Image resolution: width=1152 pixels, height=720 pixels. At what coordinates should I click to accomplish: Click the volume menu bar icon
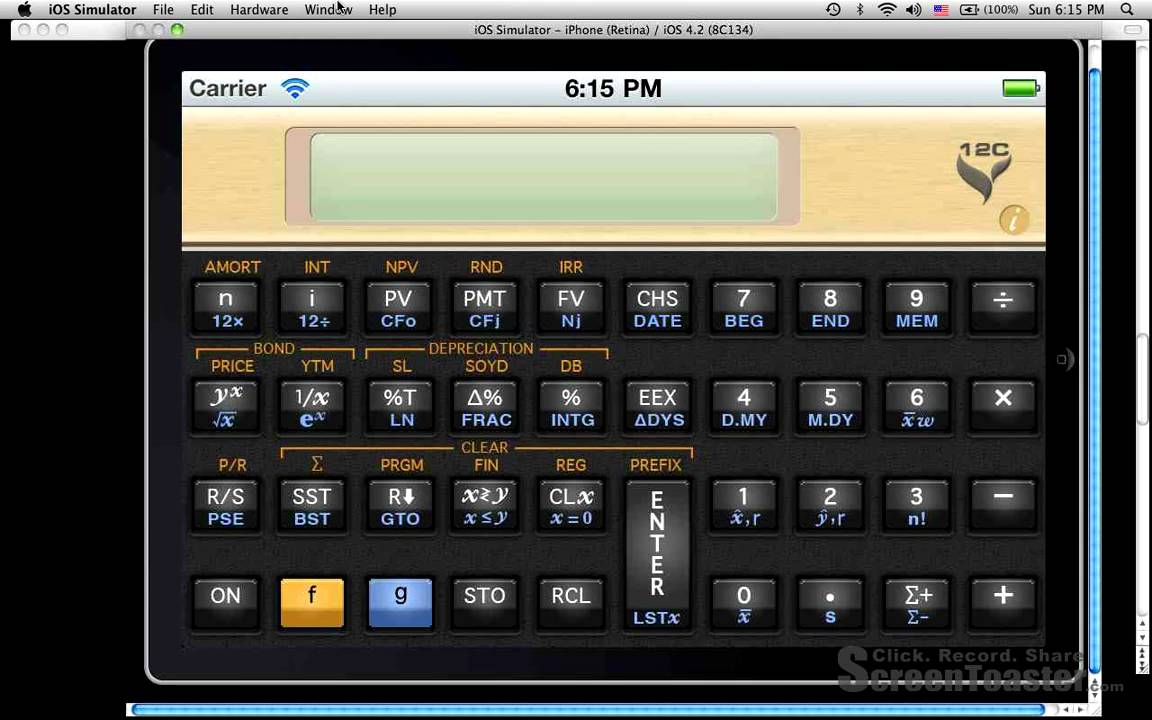pos(913,10)
